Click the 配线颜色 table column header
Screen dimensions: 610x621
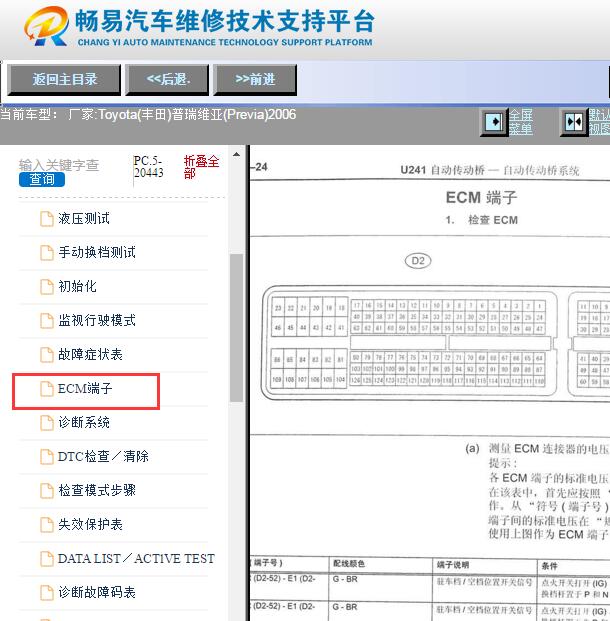coord(349,564)
